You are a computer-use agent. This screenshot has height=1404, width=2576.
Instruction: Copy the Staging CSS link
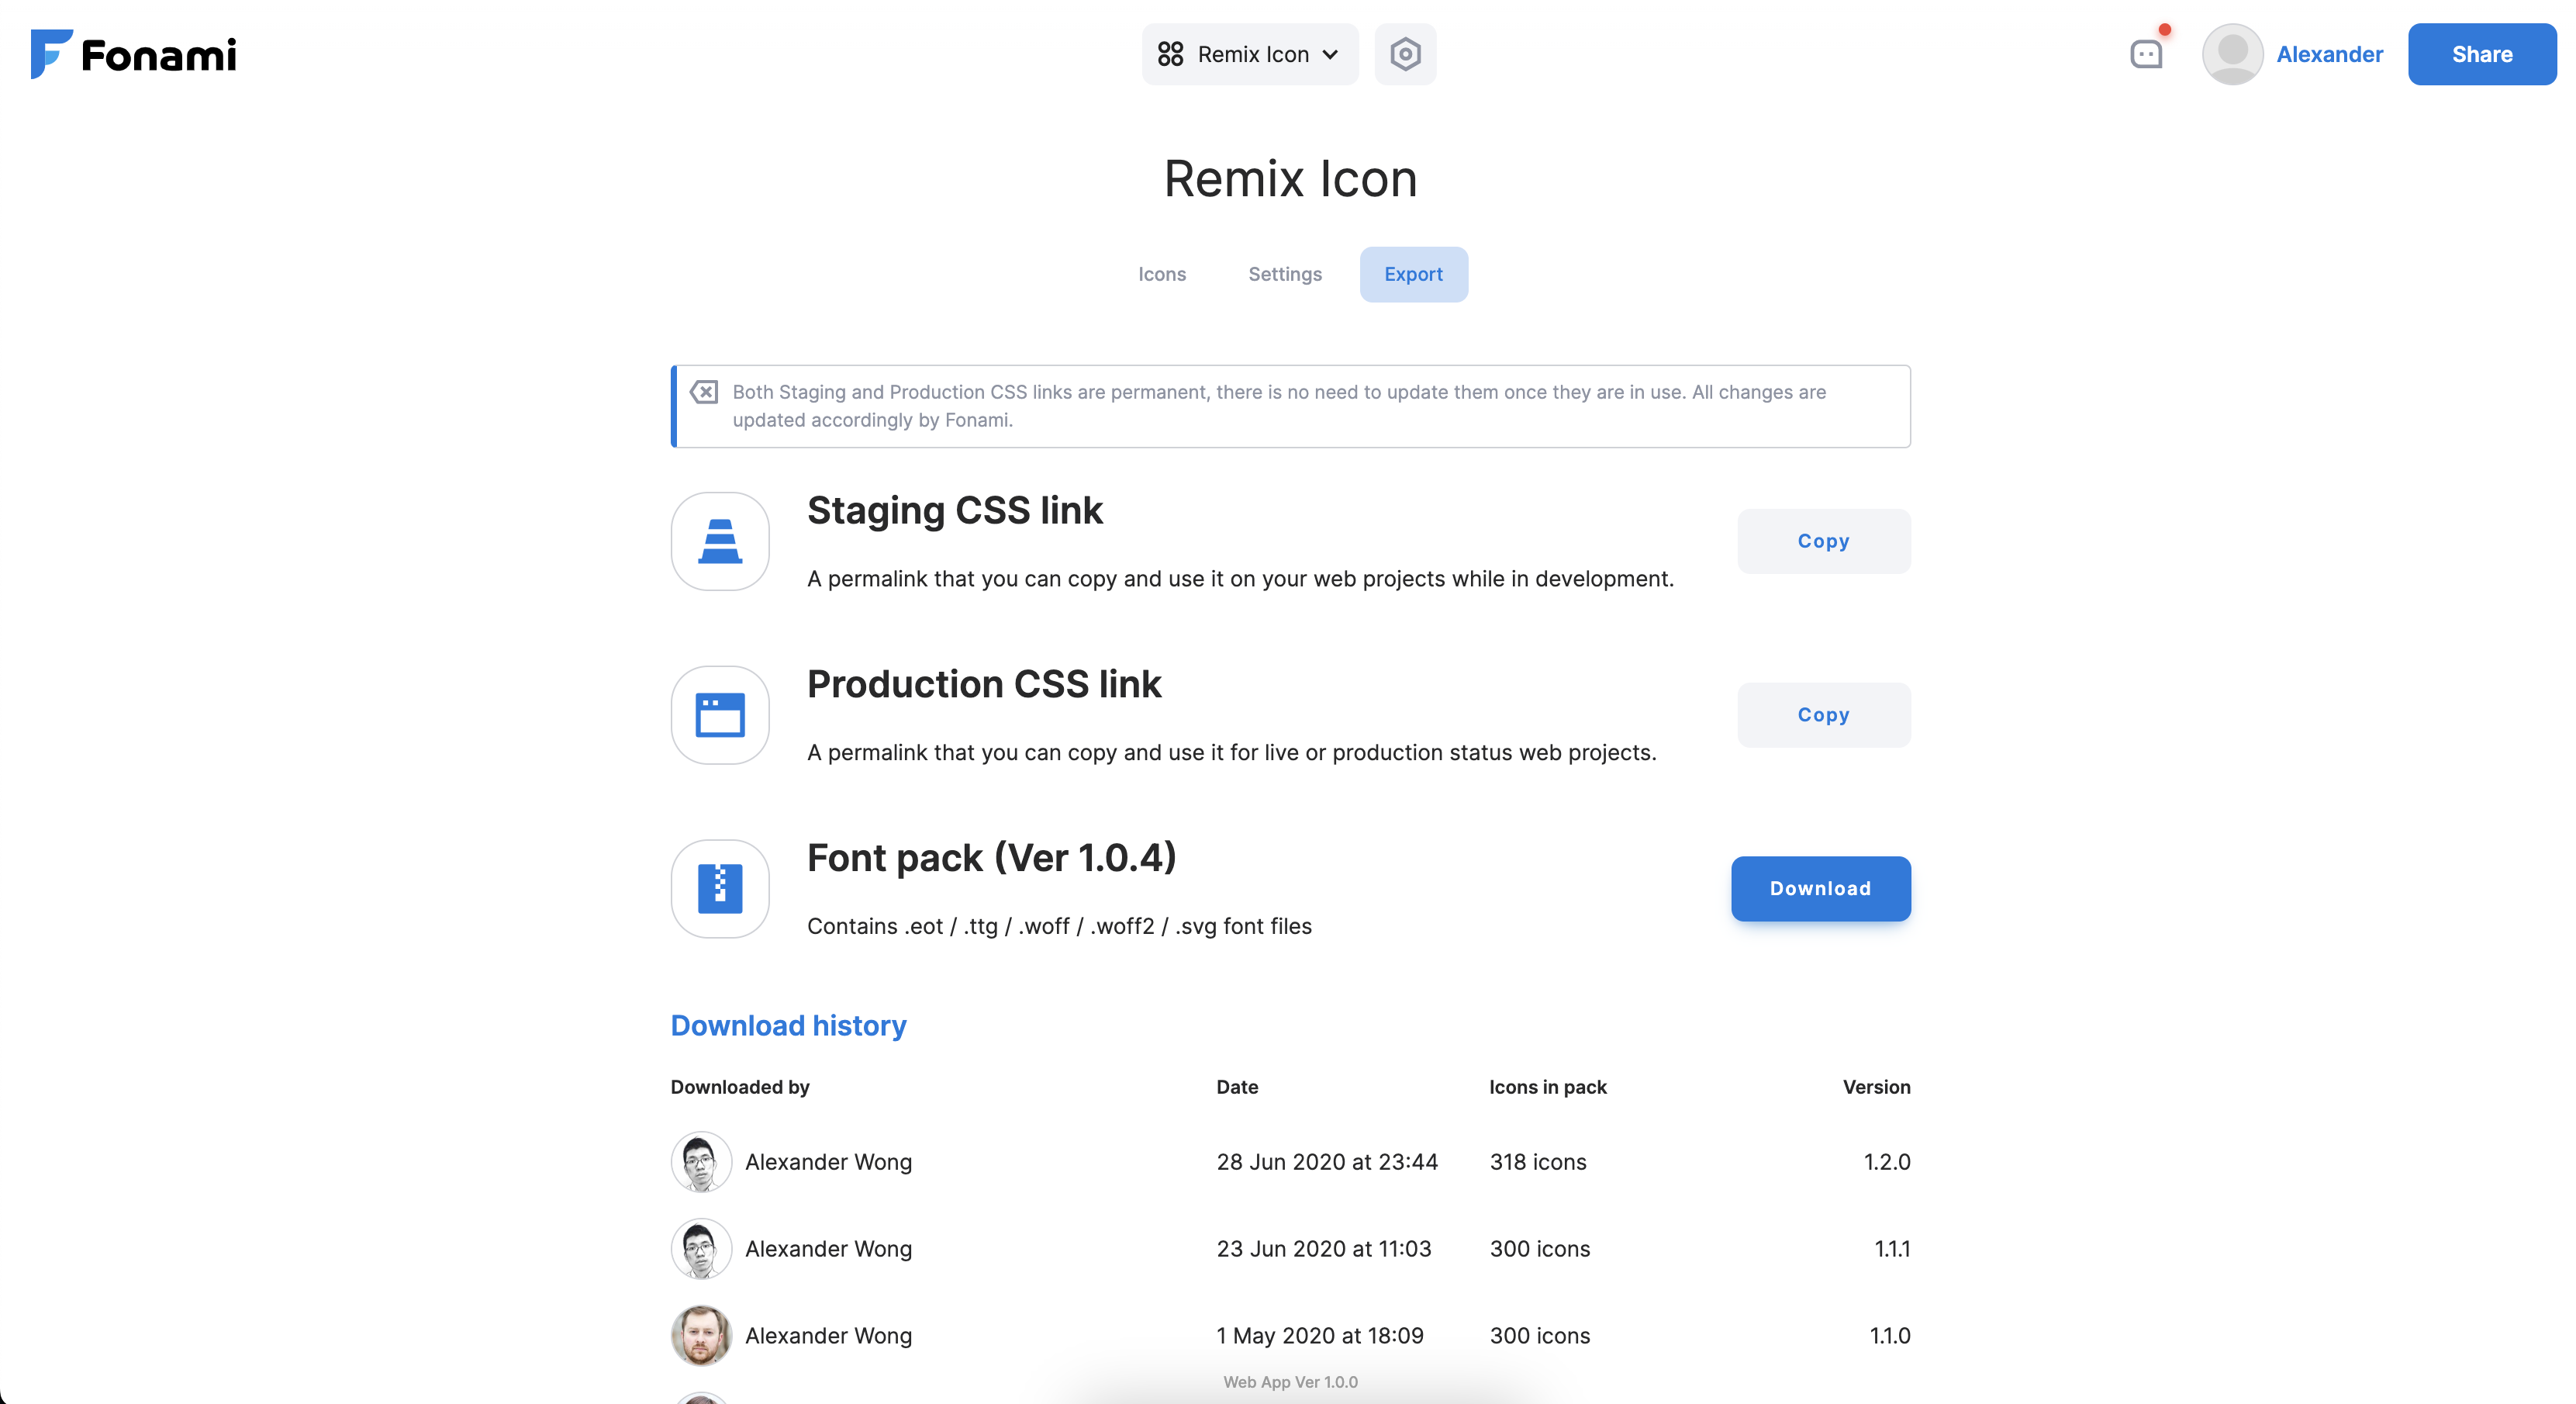[1823, 541]
